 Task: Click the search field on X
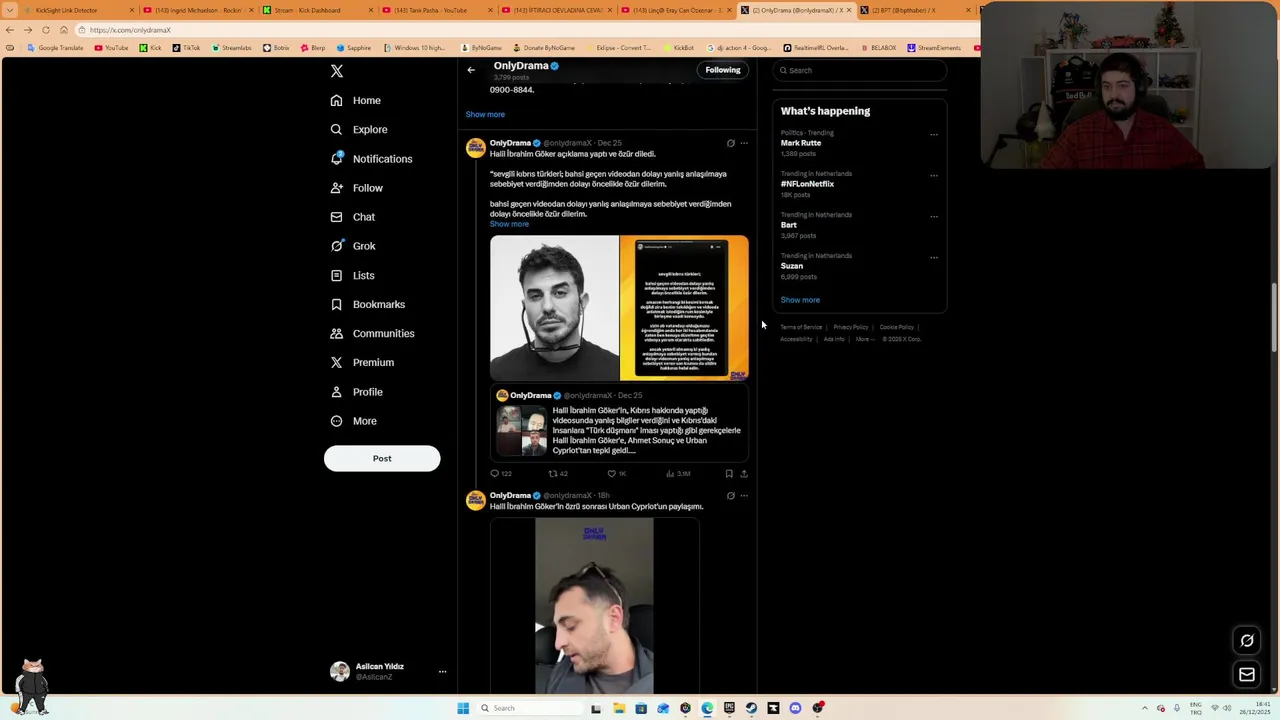pyautogui.click(x=860, y=70)
